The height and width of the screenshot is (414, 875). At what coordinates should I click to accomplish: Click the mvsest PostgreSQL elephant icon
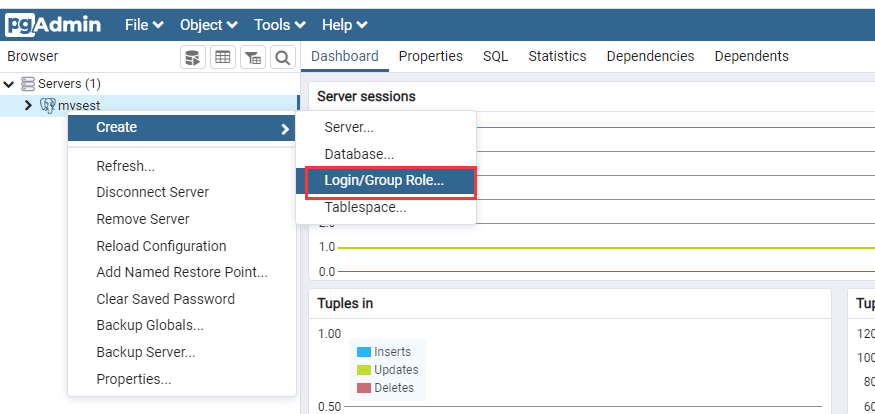pyautogui.click(x=47, y=105)
